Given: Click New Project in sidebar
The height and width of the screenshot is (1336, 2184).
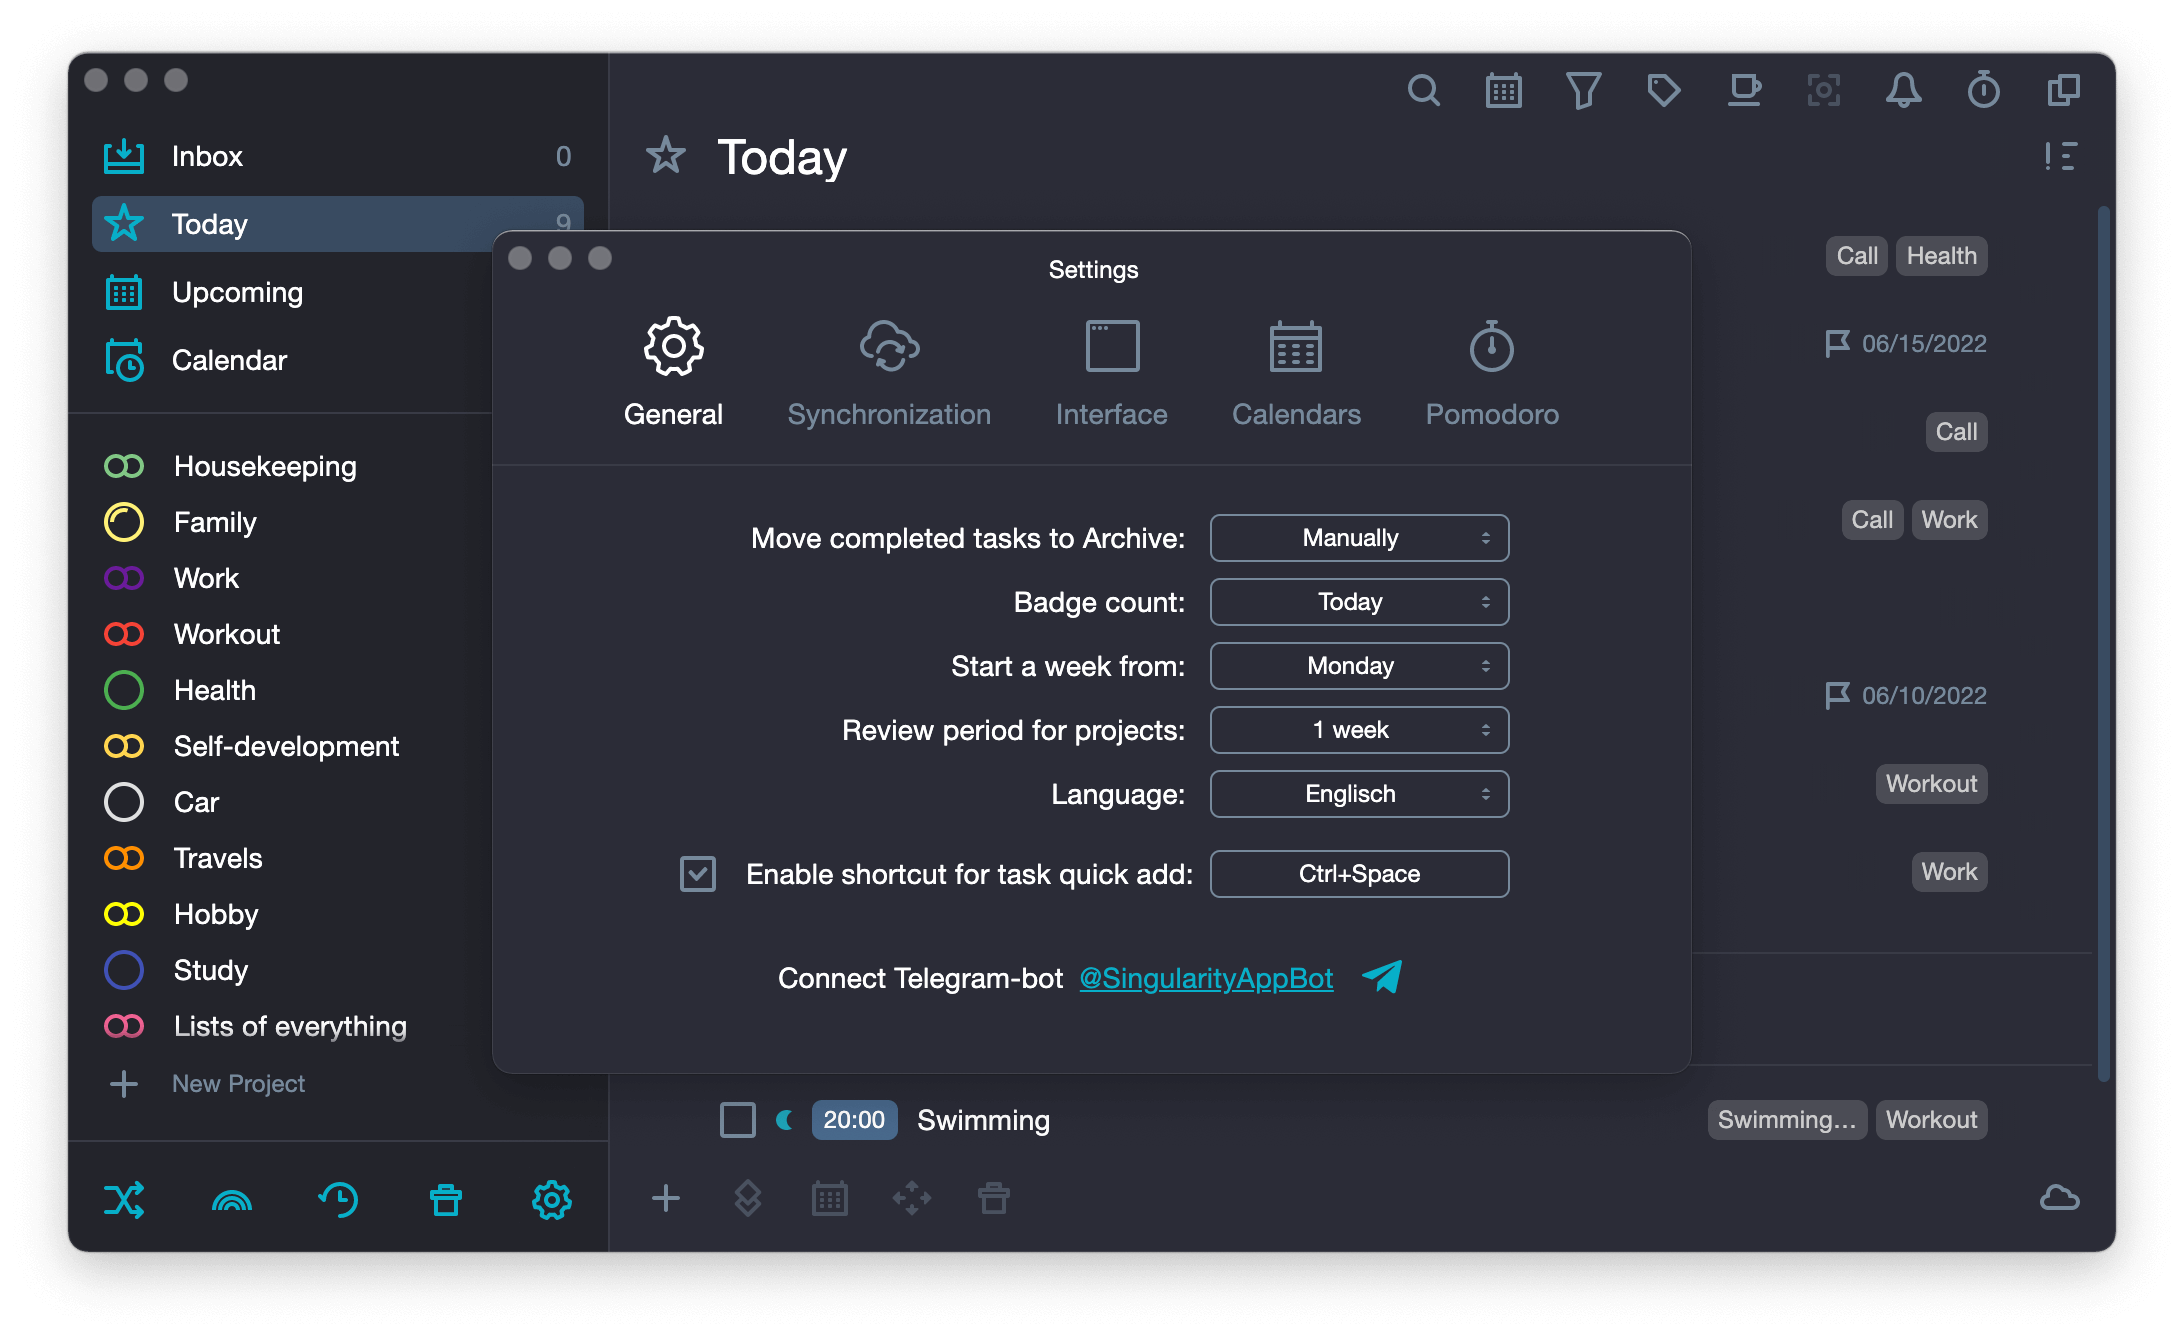Looking at the screenshot, I should 238,1084.
